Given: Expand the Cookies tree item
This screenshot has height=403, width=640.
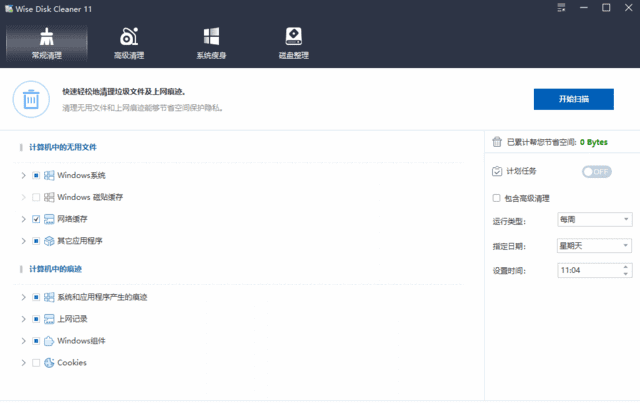Looking at the screenshot, I should click(23, 363).
